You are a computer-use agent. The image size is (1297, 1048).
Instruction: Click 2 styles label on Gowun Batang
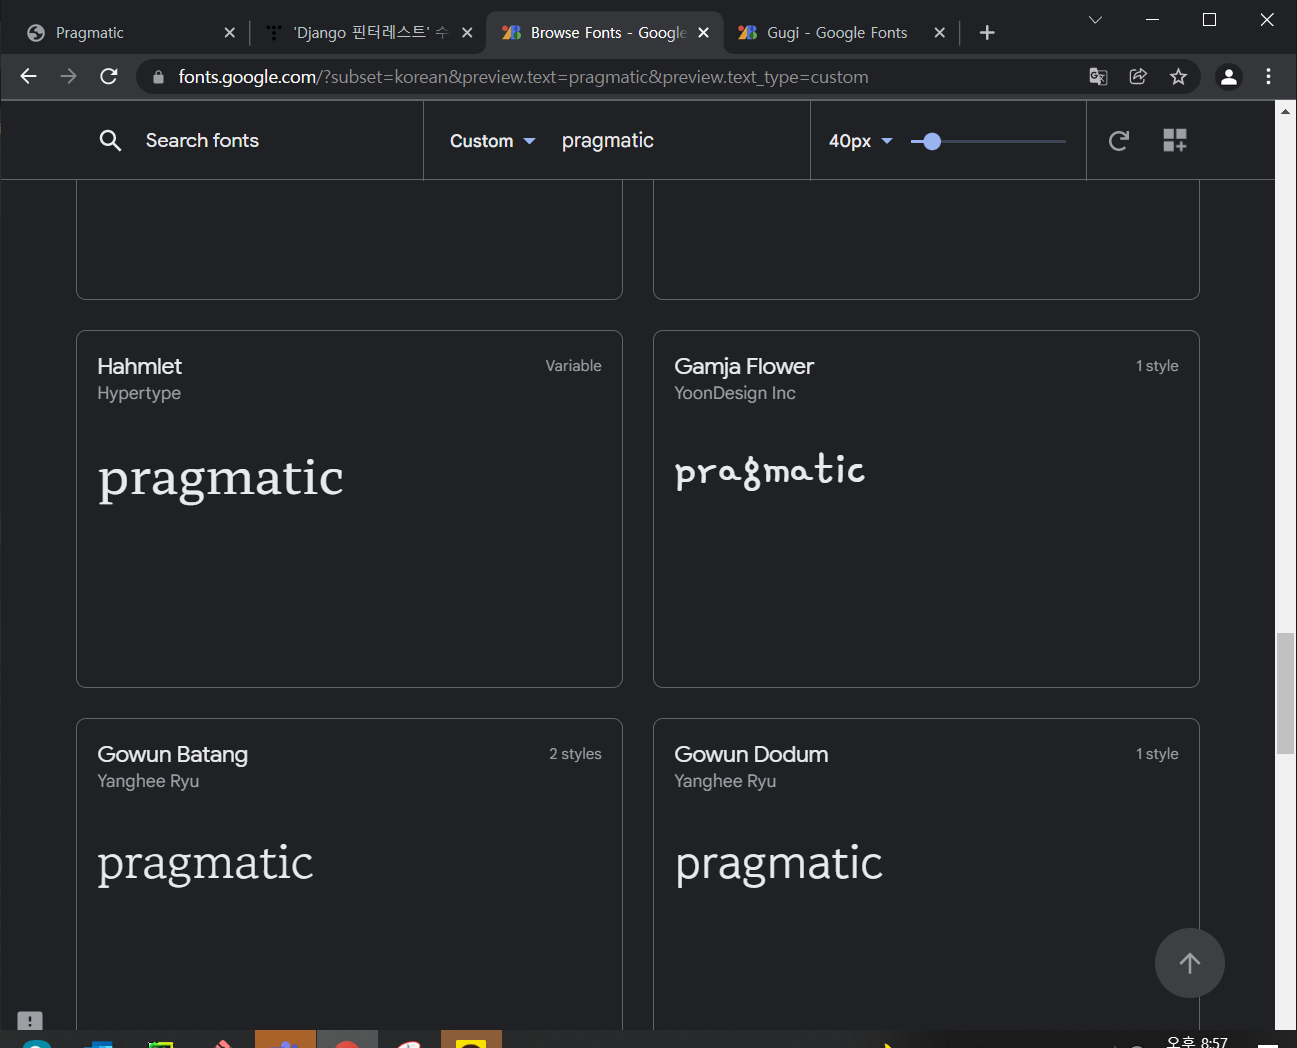pos(575,754)
